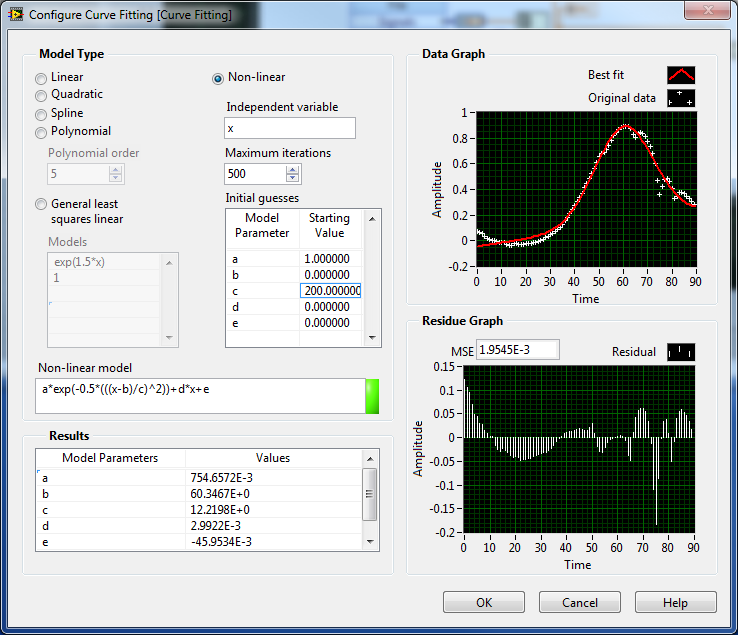Viewport: 738px width, 635px height.
Task: Click the Maximum iterations field
Action: click(x=256, y=174)
